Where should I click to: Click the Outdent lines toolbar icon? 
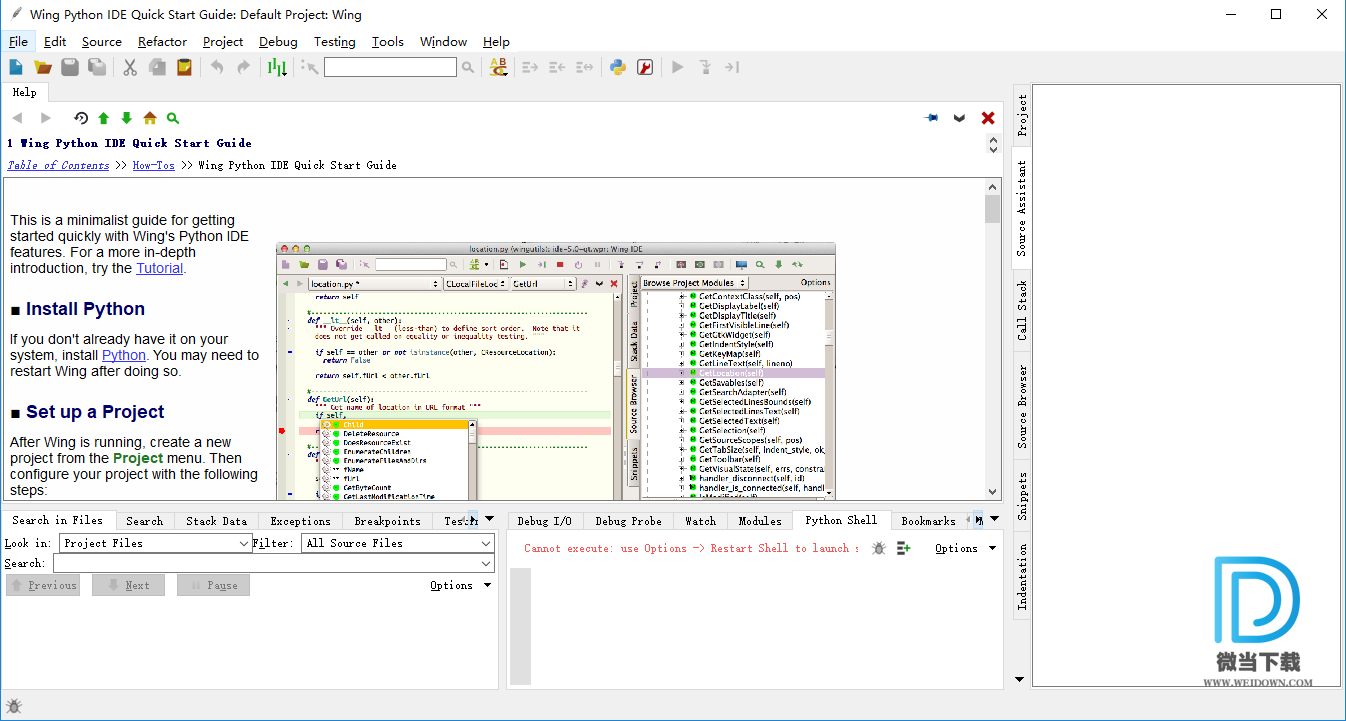[557, 67]
